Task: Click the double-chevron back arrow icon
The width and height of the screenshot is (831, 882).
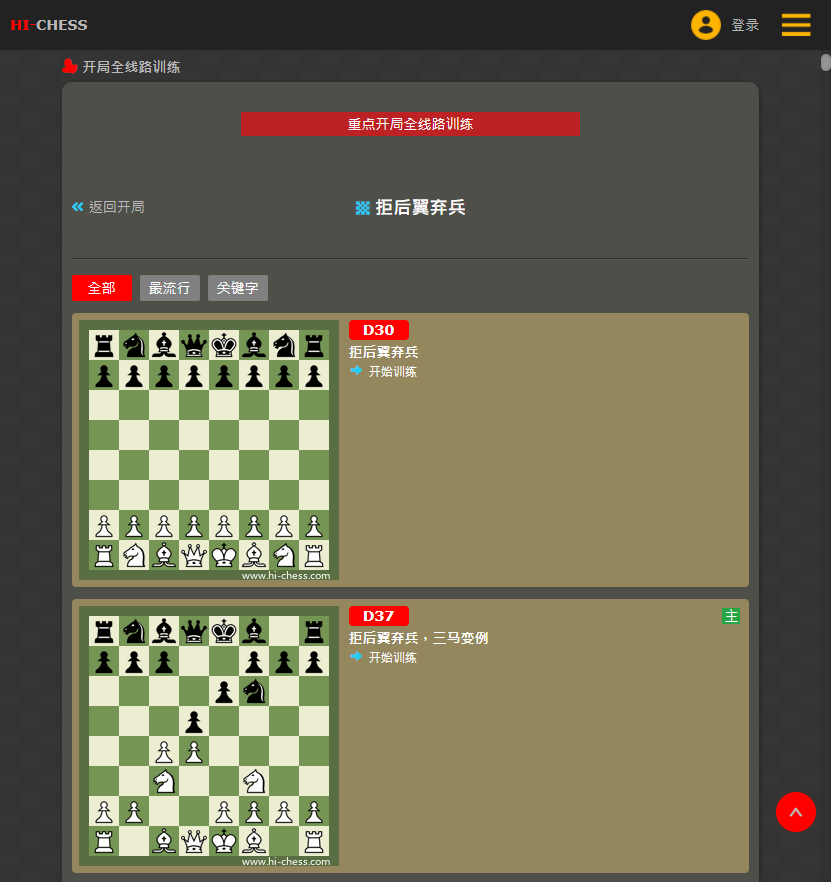Action: 78,207
